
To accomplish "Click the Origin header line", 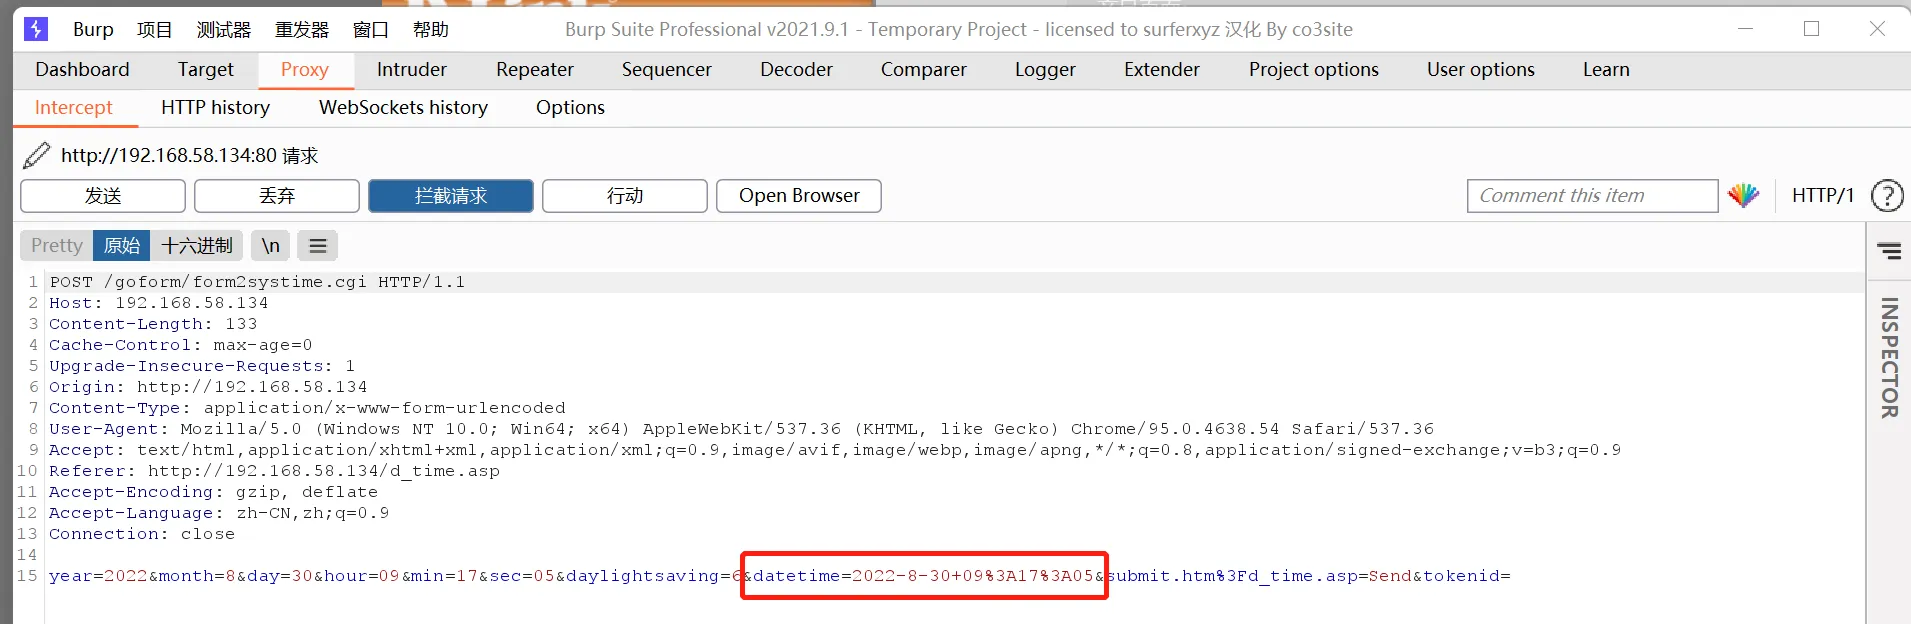I will click(208, 387).
